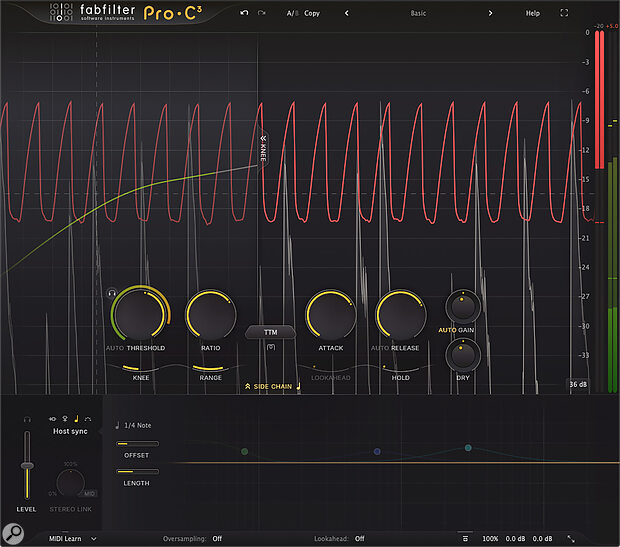Screen dimensions: 620x547
Task: Click the DRY knob
Action: [463, 356]
